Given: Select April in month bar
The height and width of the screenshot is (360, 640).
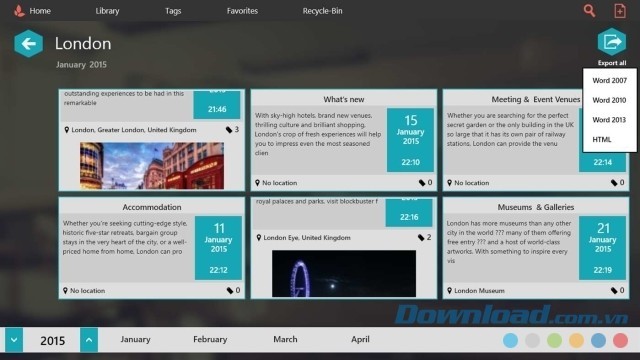Looking at the screenshot, I should pyautogui.click(x=360, y=339).
